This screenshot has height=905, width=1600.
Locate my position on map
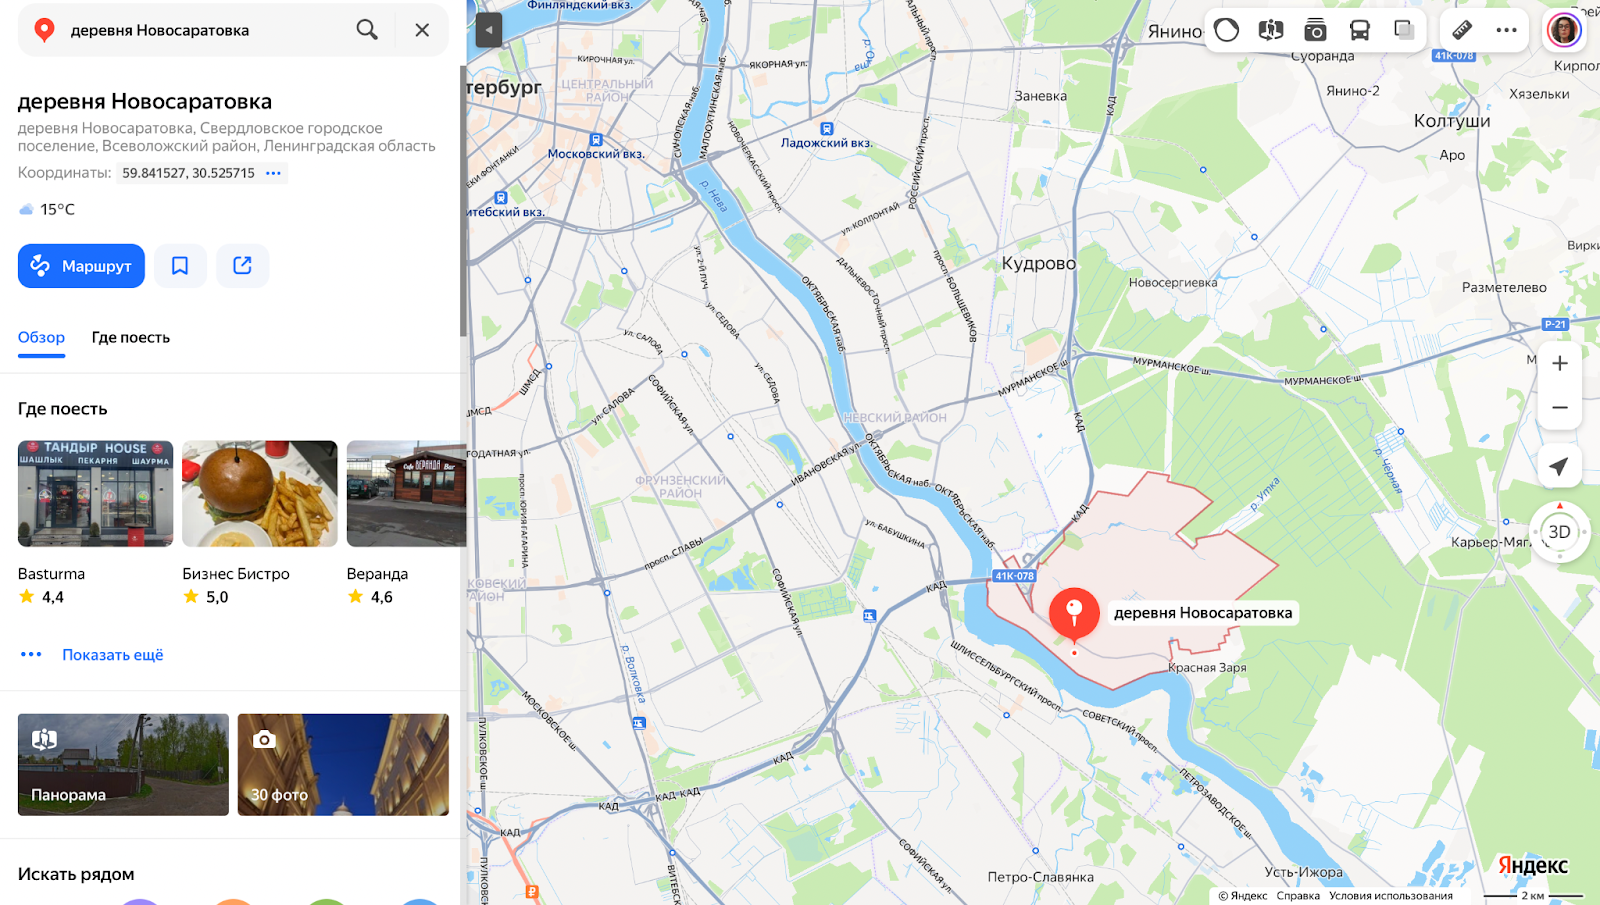point(1559,466)
